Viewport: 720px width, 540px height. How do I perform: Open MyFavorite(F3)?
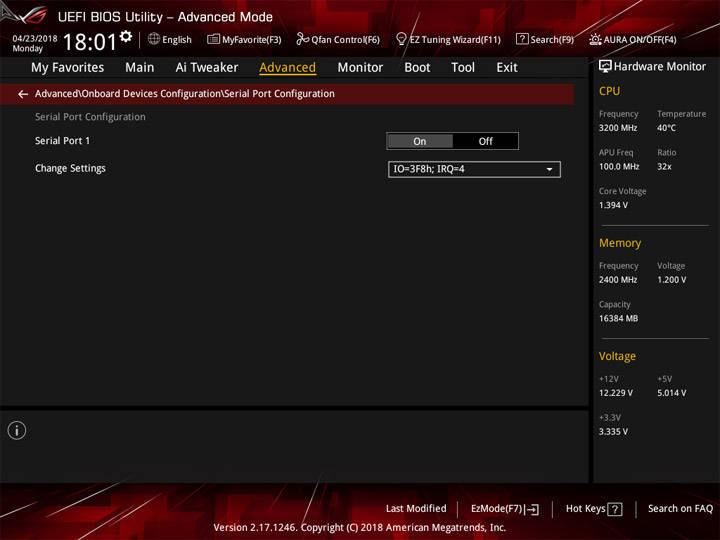(x=244, y=39)
